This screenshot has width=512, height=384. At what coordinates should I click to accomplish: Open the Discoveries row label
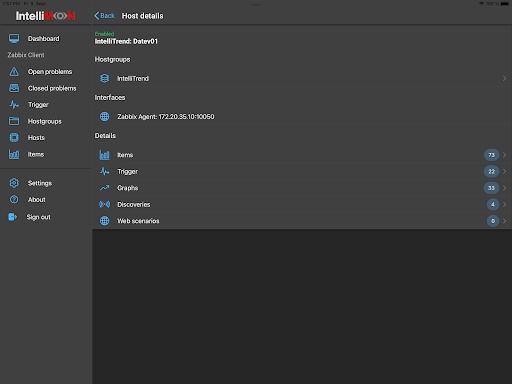coord(133,204)
